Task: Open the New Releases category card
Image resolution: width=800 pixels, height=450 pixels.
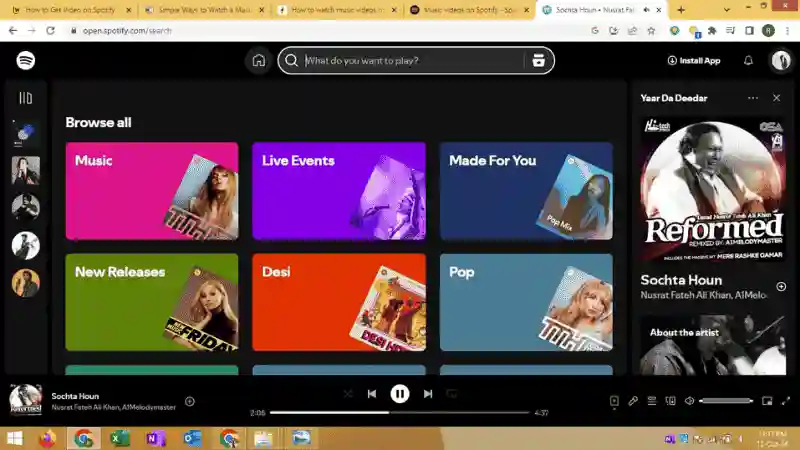Action: click(152, 302)
